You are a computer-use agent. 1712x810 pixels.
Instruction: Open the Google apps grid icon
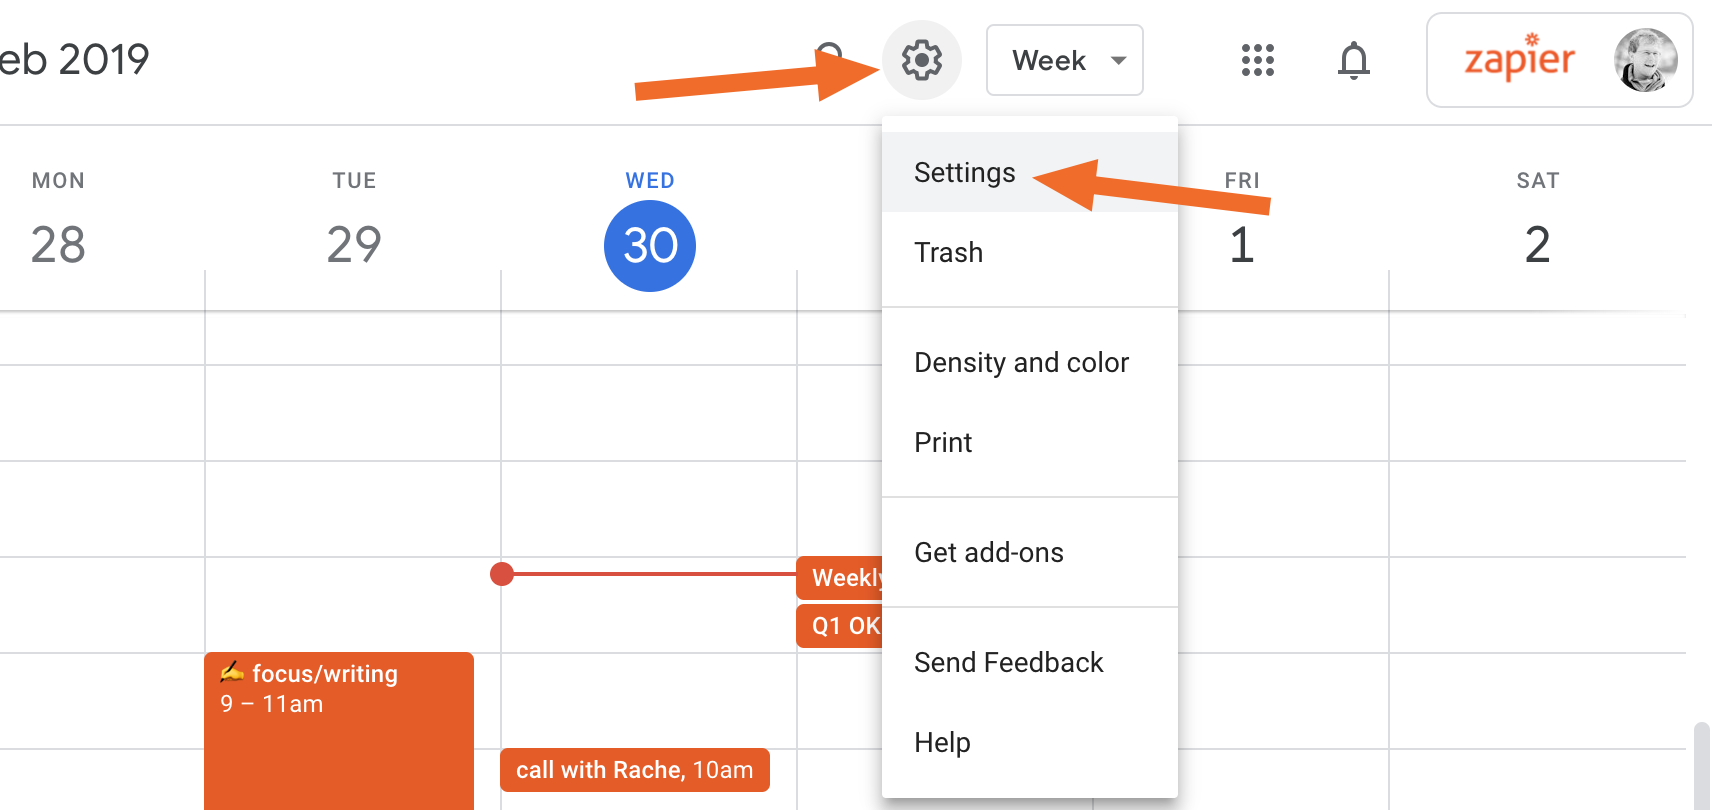1257,60
